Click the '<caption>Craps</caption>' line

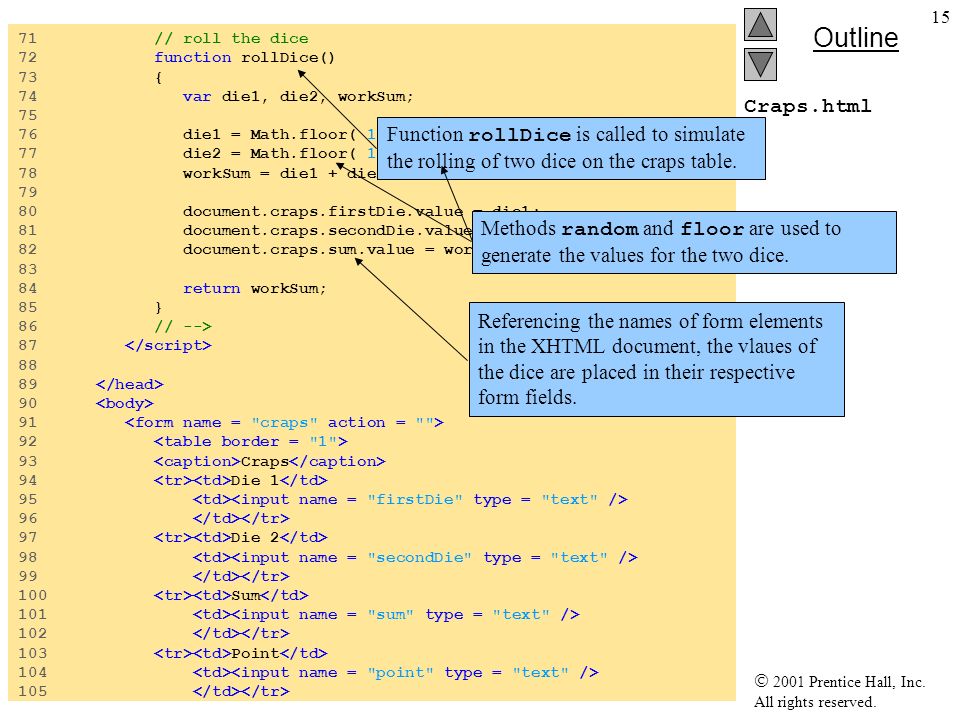click(269, 461)
